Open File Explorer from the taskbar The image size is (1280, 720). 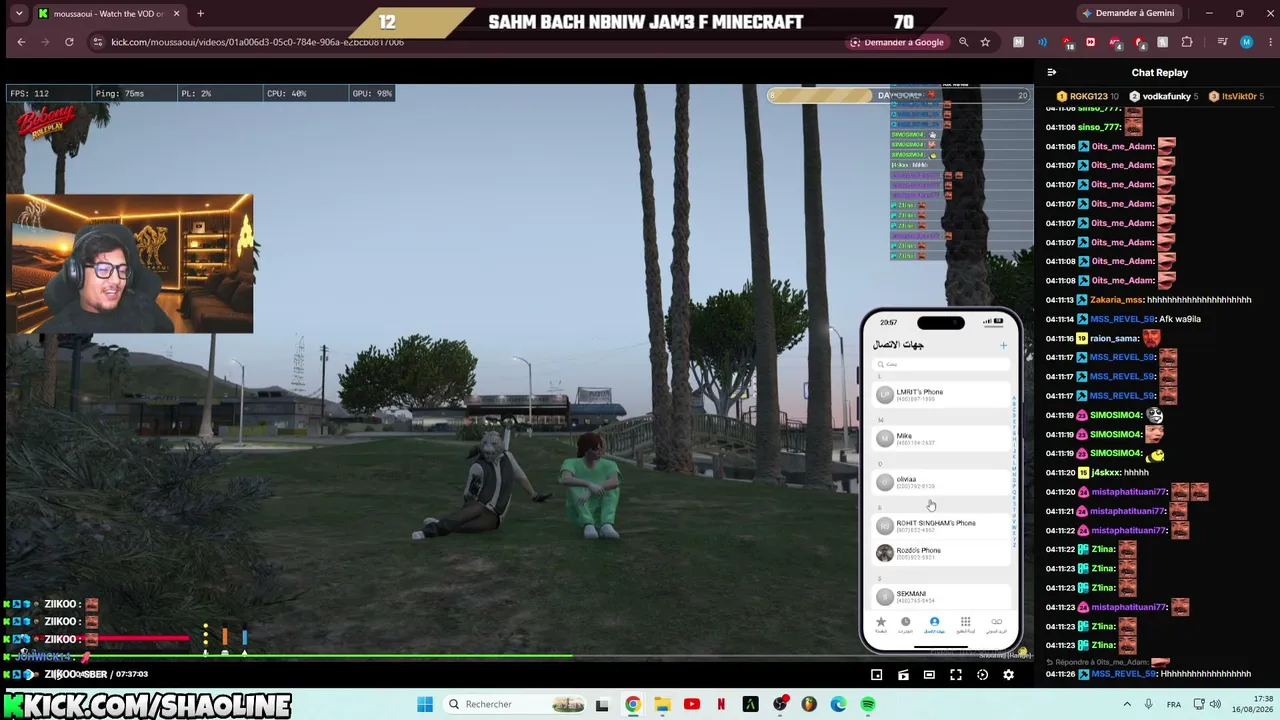point(662,704)
